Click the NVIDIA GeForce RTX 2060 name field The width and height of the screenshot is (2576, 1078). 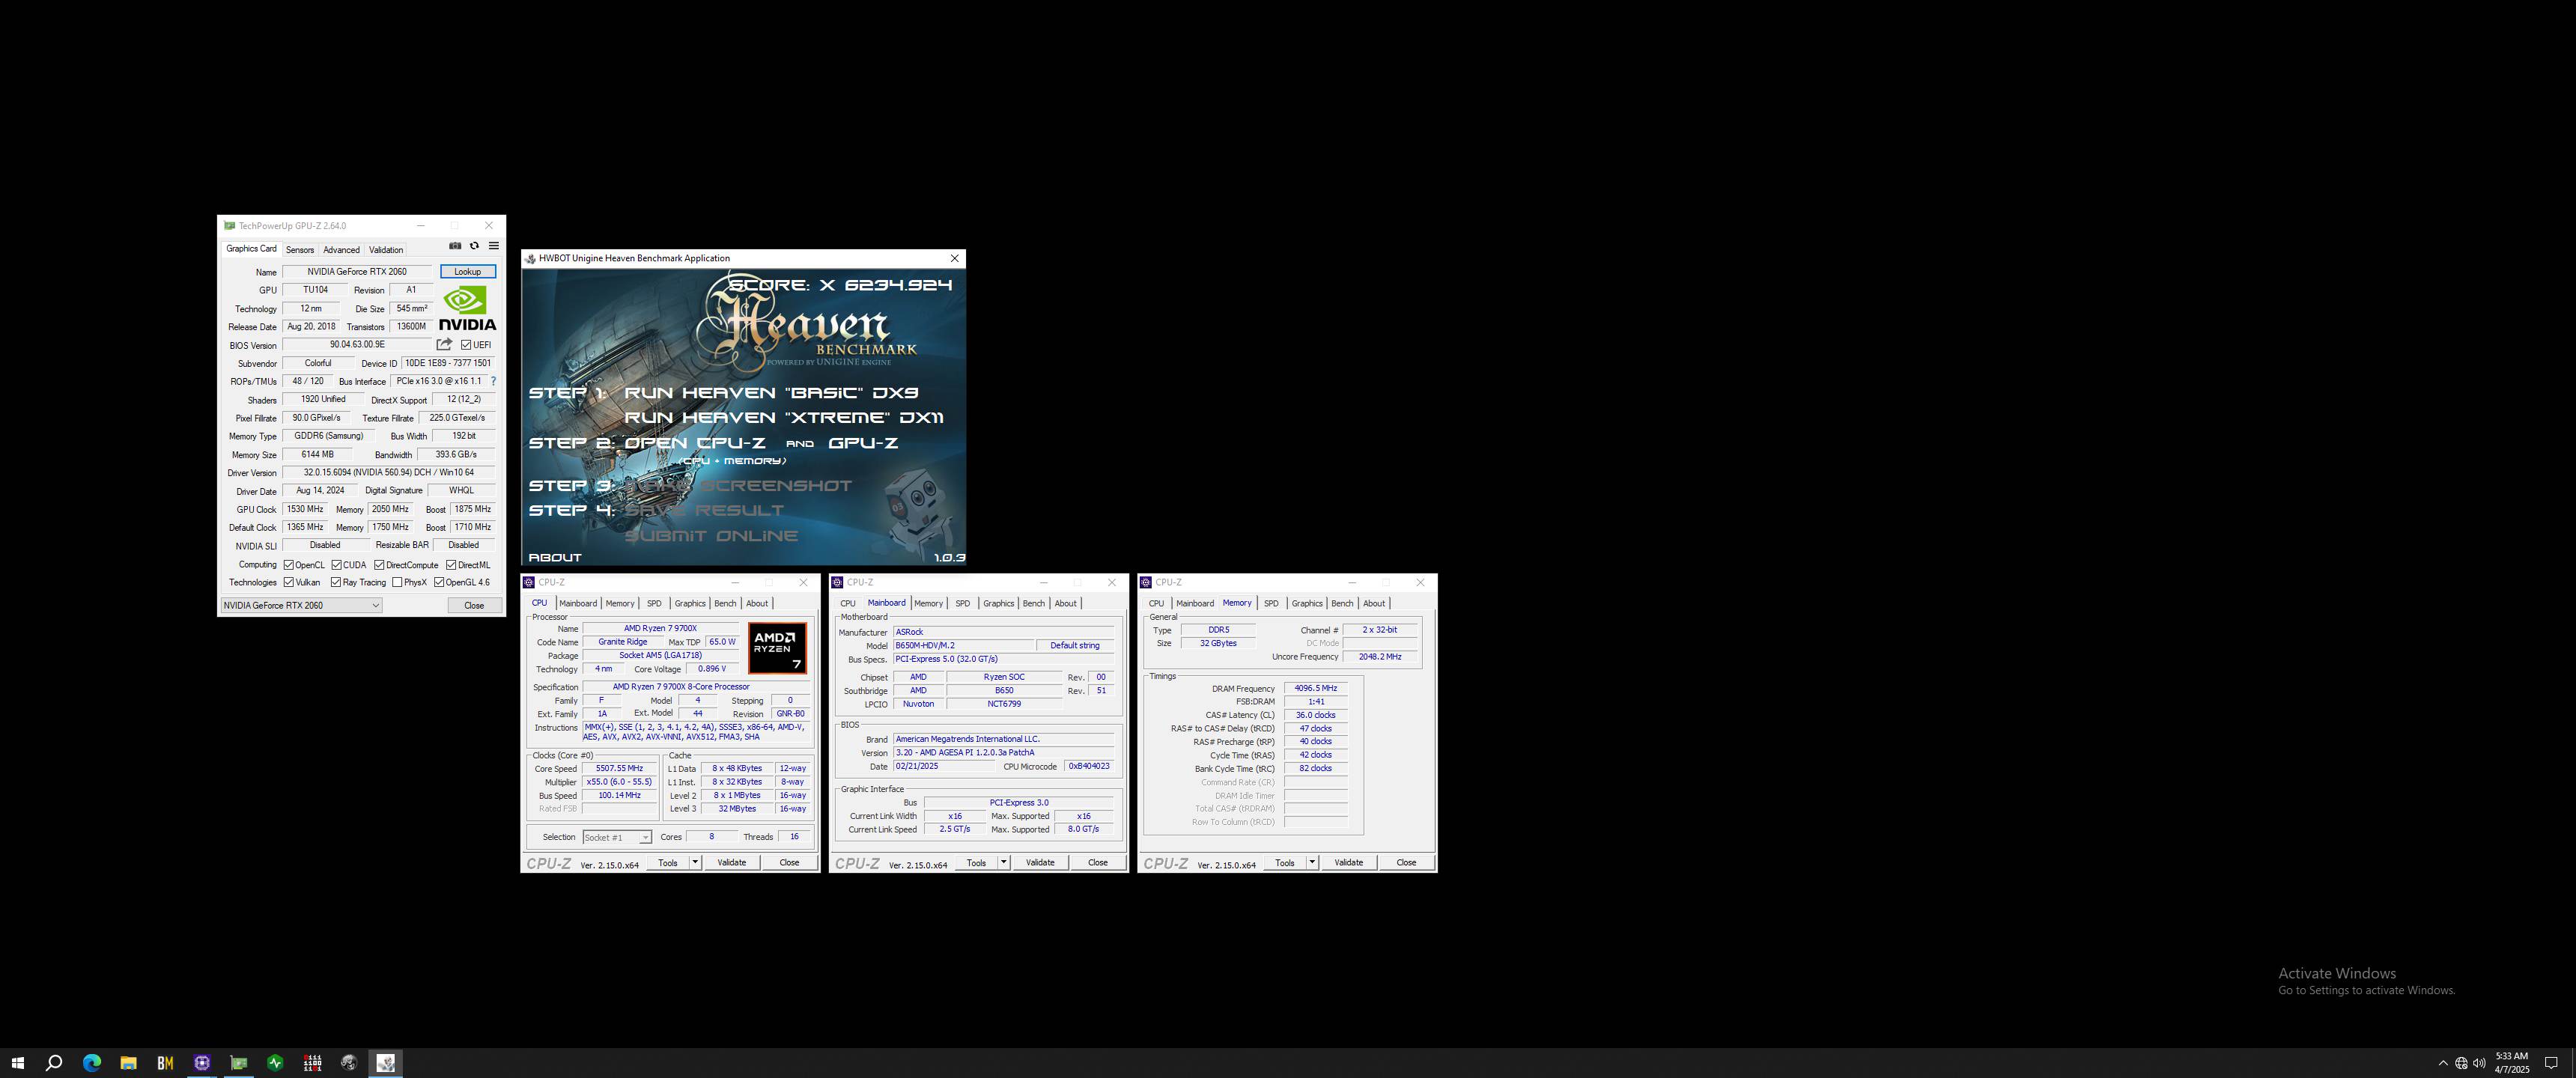click(x=357, y=271)
